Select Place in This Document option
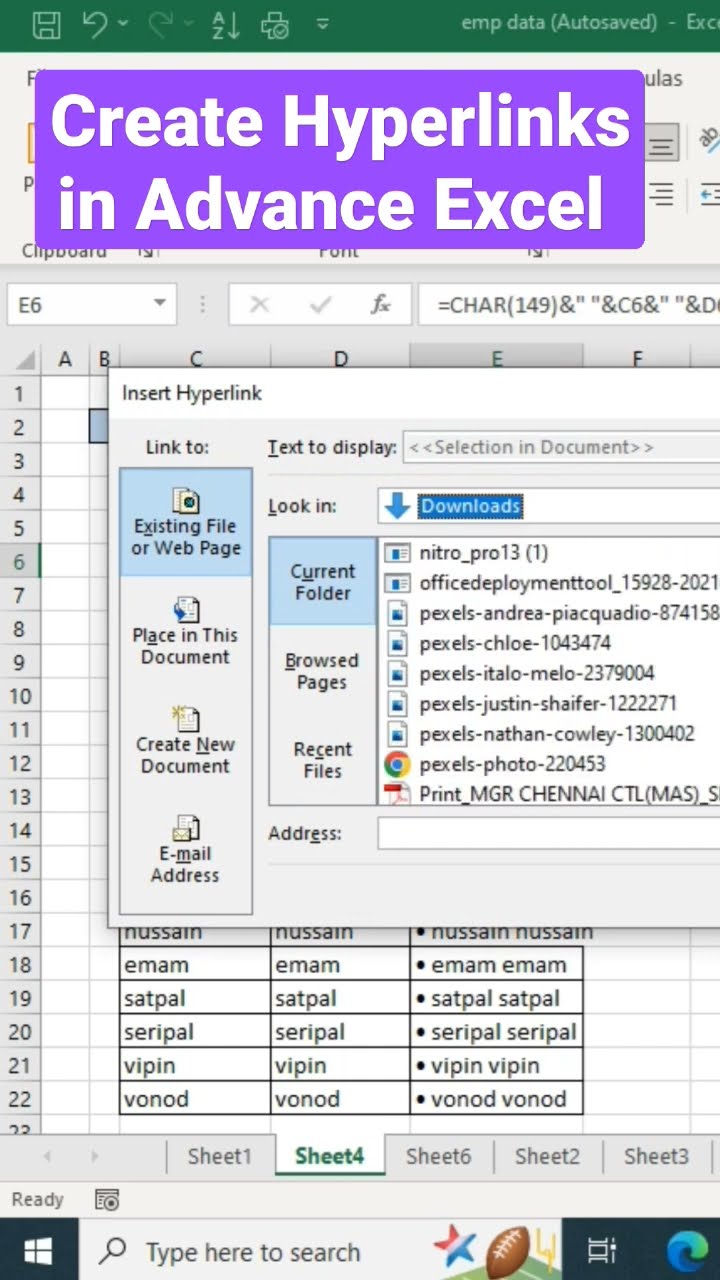The height and width of the screenshot is (1280, 720). pos(186,631)
